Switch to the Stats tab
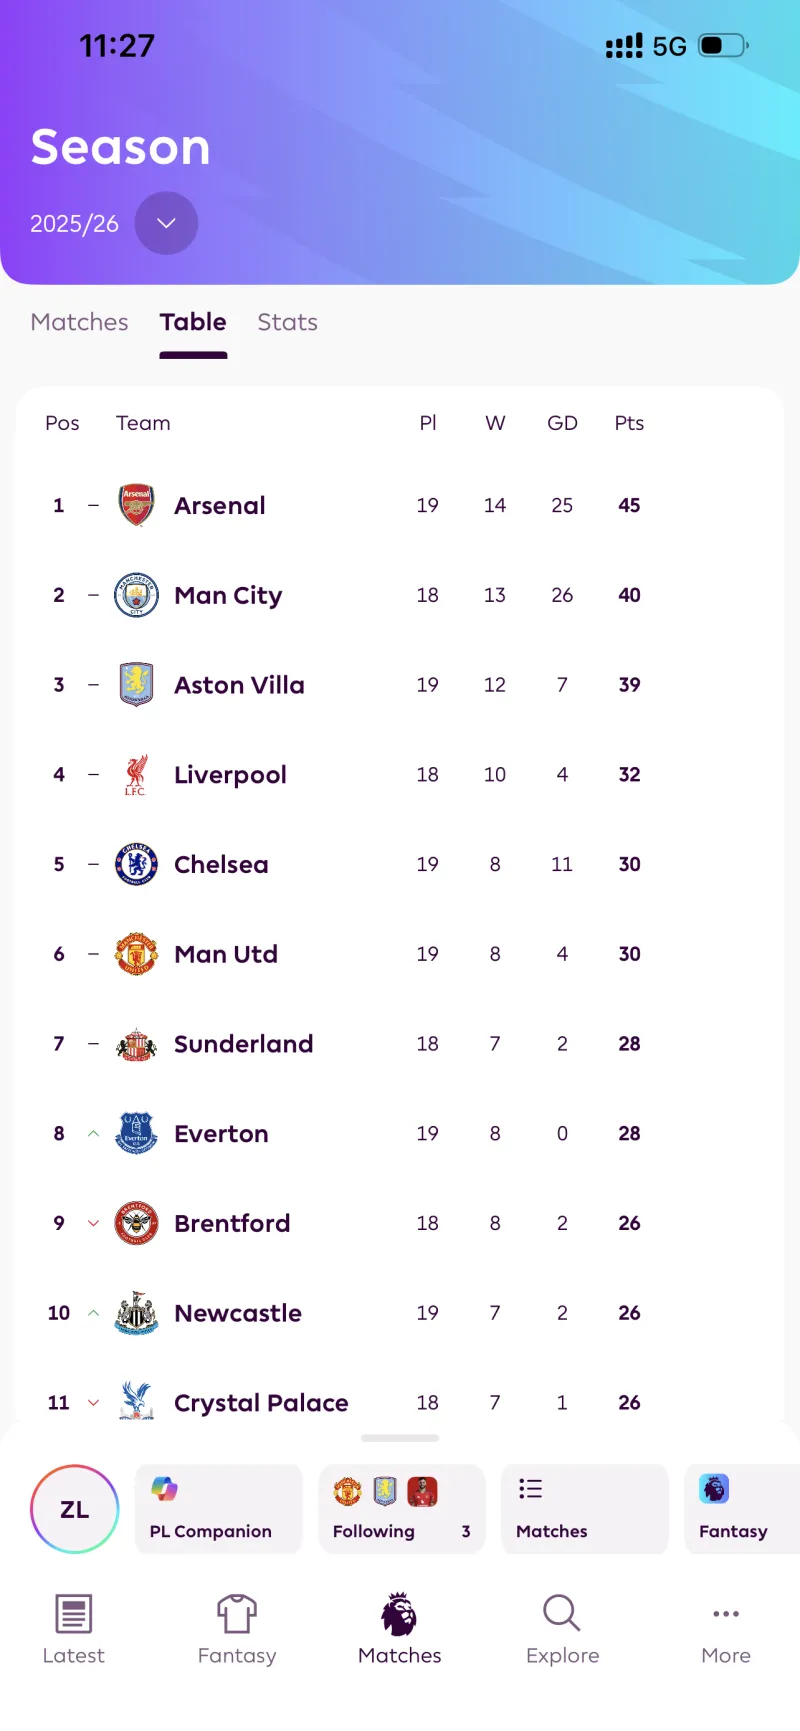 [287, 322]
